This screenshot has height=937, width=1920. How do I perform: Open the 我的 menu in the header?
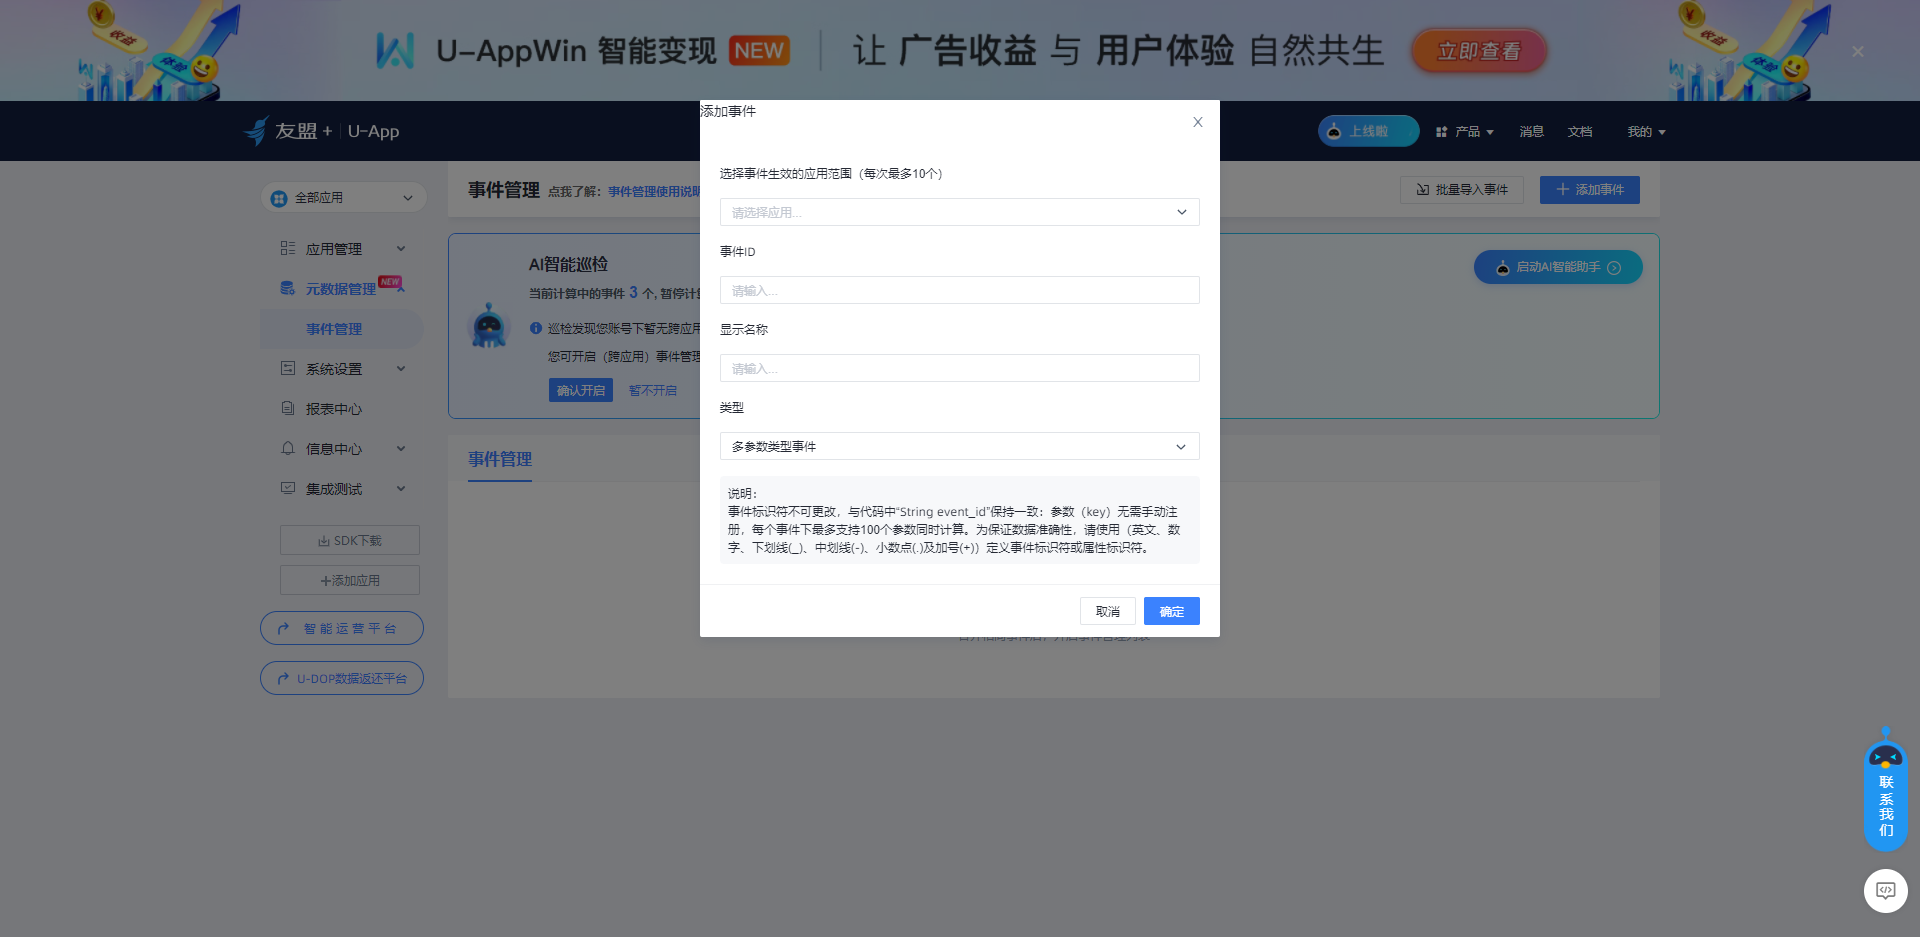pyautogui.click(x=1644, y=131)
